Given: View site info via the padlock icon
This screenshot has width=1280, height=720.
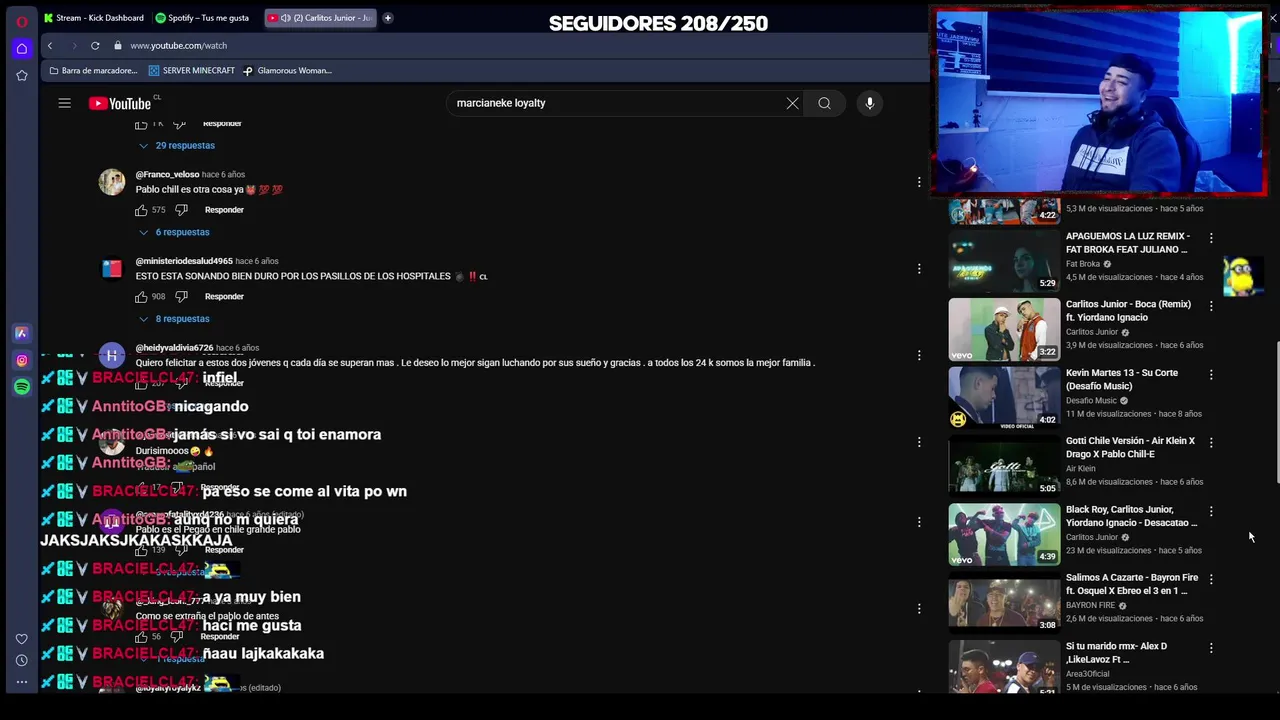Looking at the screenshot, I should 118,45.
